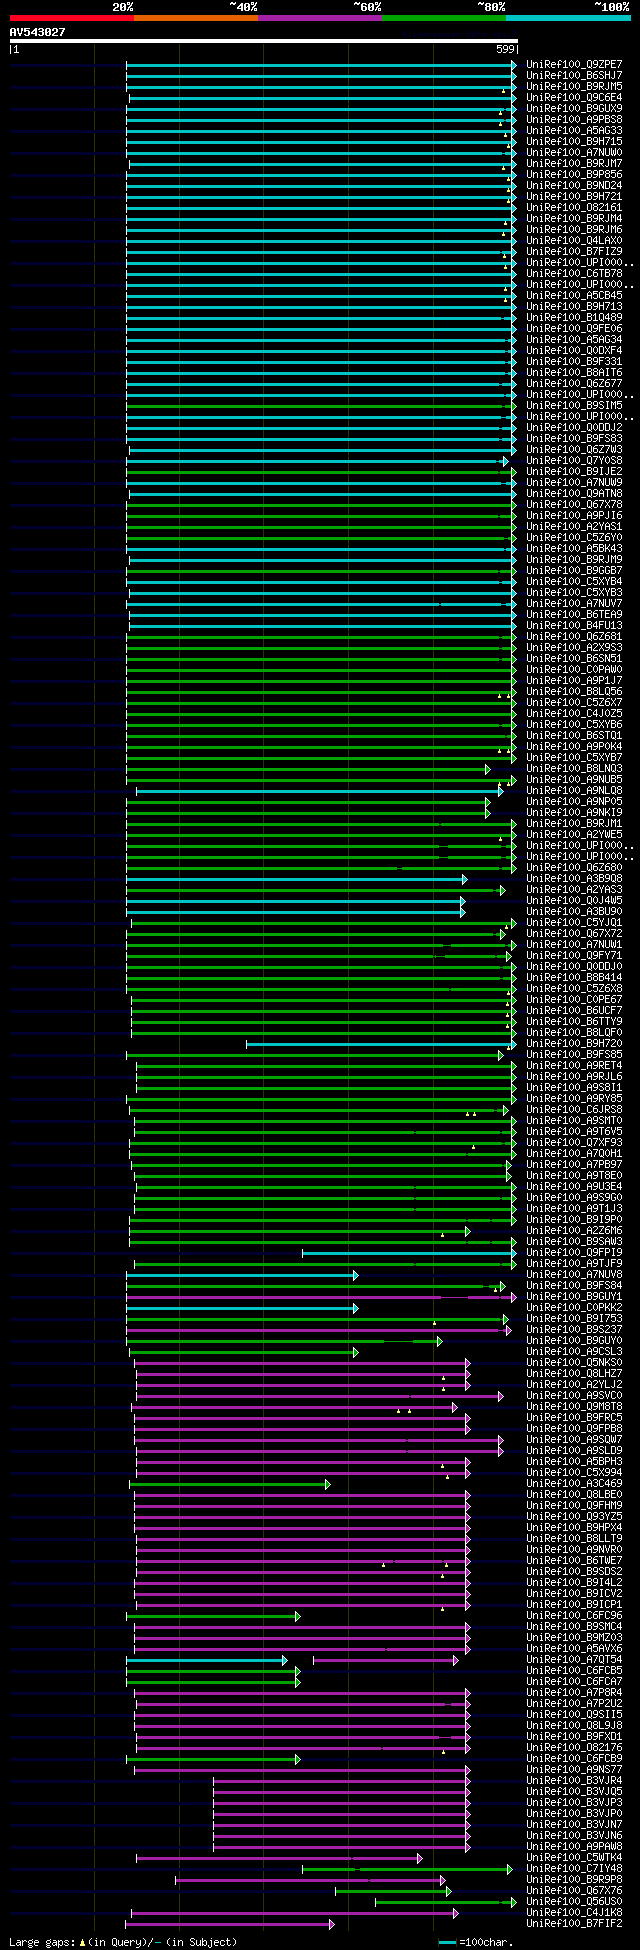640x1950 pixels.
Task: Select label UniRef100_B7FIF2
Action: [x=573, y=1924]
